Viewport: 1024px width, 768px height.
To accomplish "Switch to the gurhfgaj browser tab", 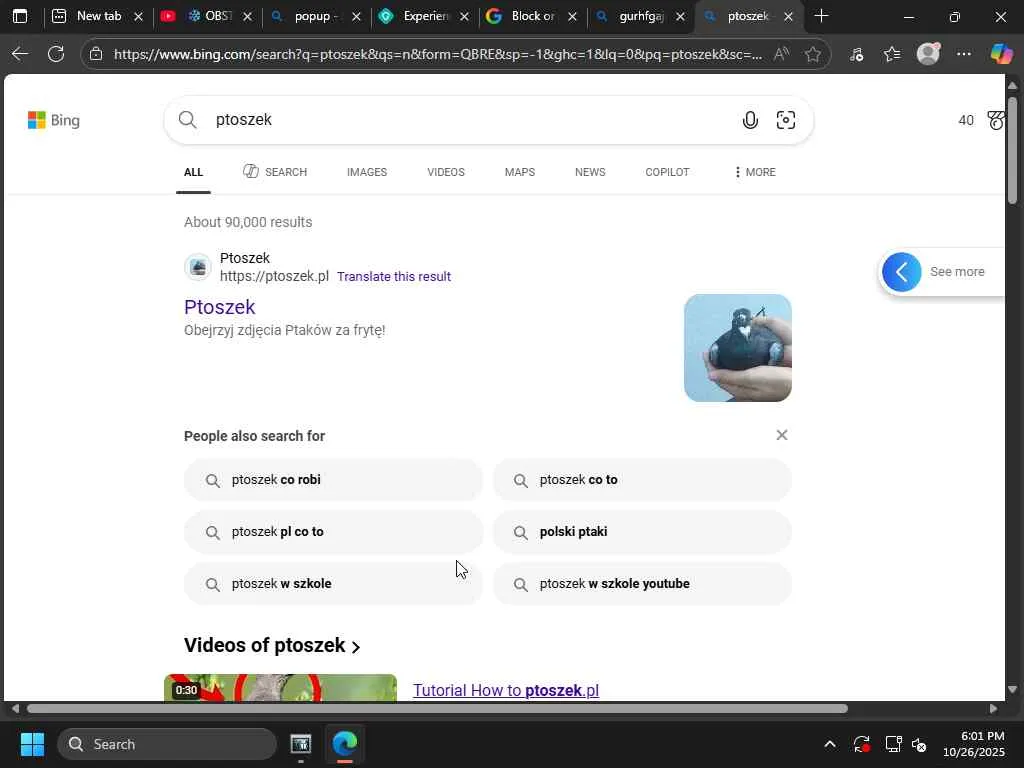I will (641, 16).
